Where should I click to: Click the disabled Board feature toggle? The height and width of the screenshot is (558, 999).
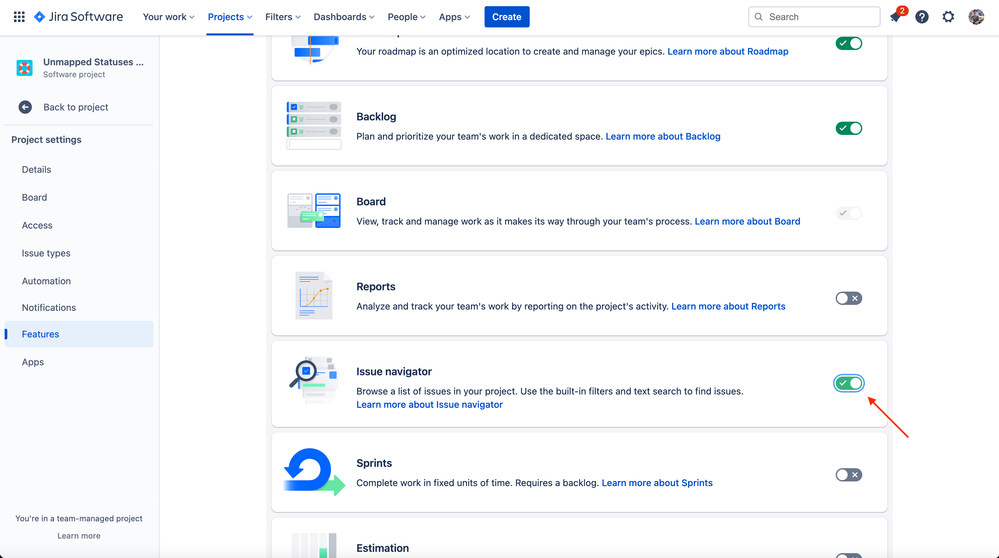tap(849, 213)
